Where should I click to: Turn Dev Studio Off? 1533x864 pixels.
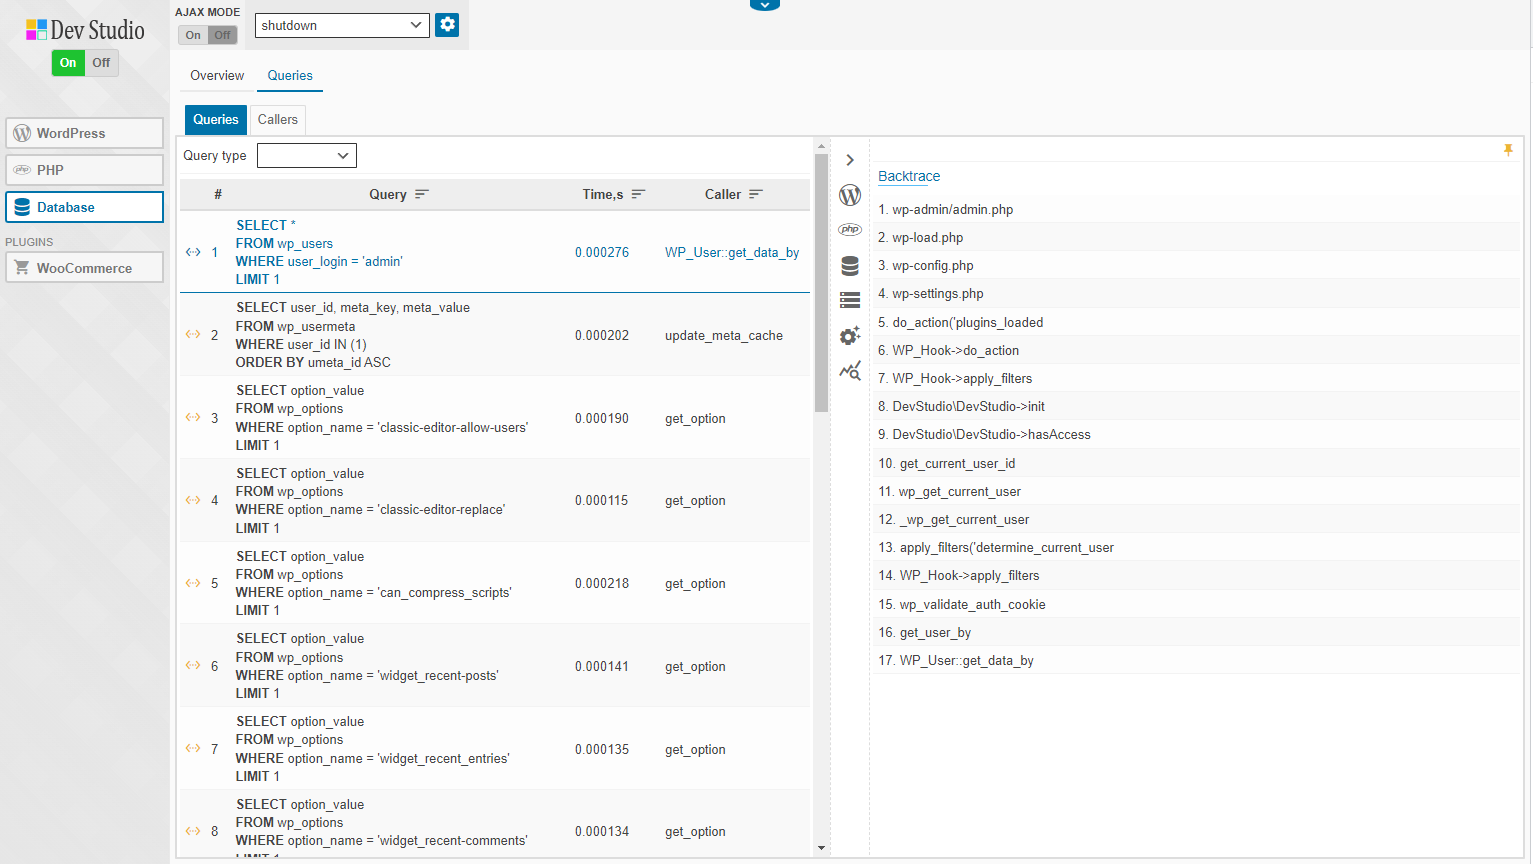101,62
